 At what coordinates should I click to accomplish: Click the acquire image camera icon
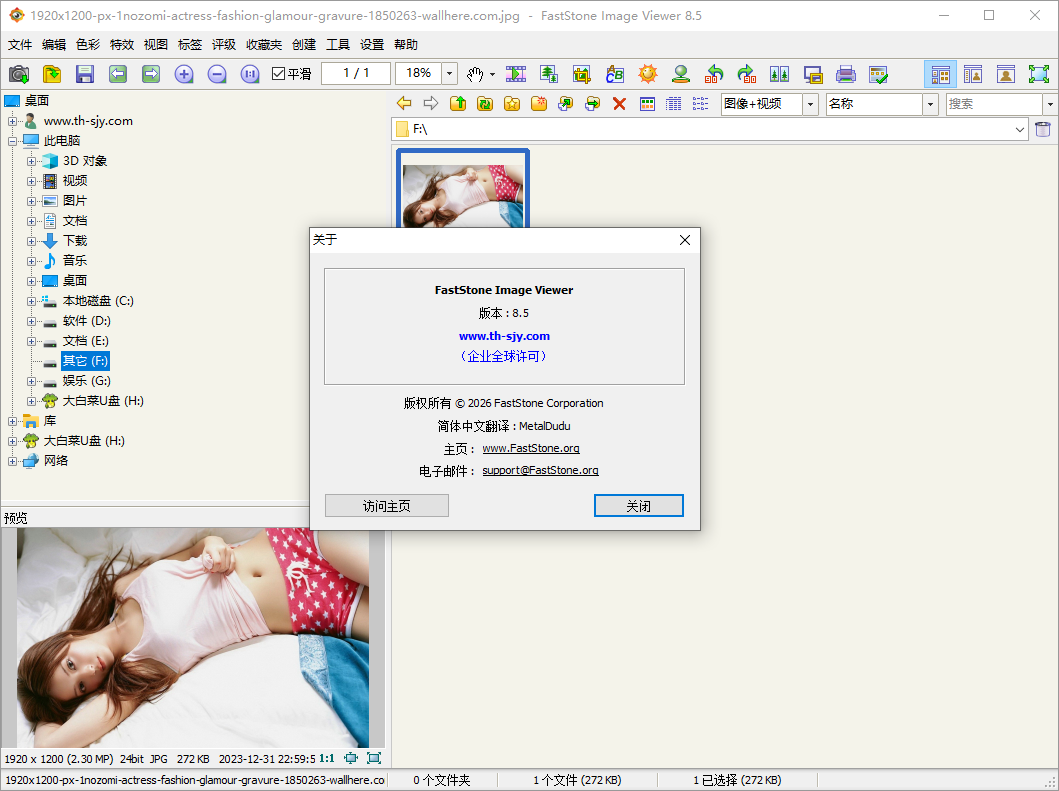point(19,74)
